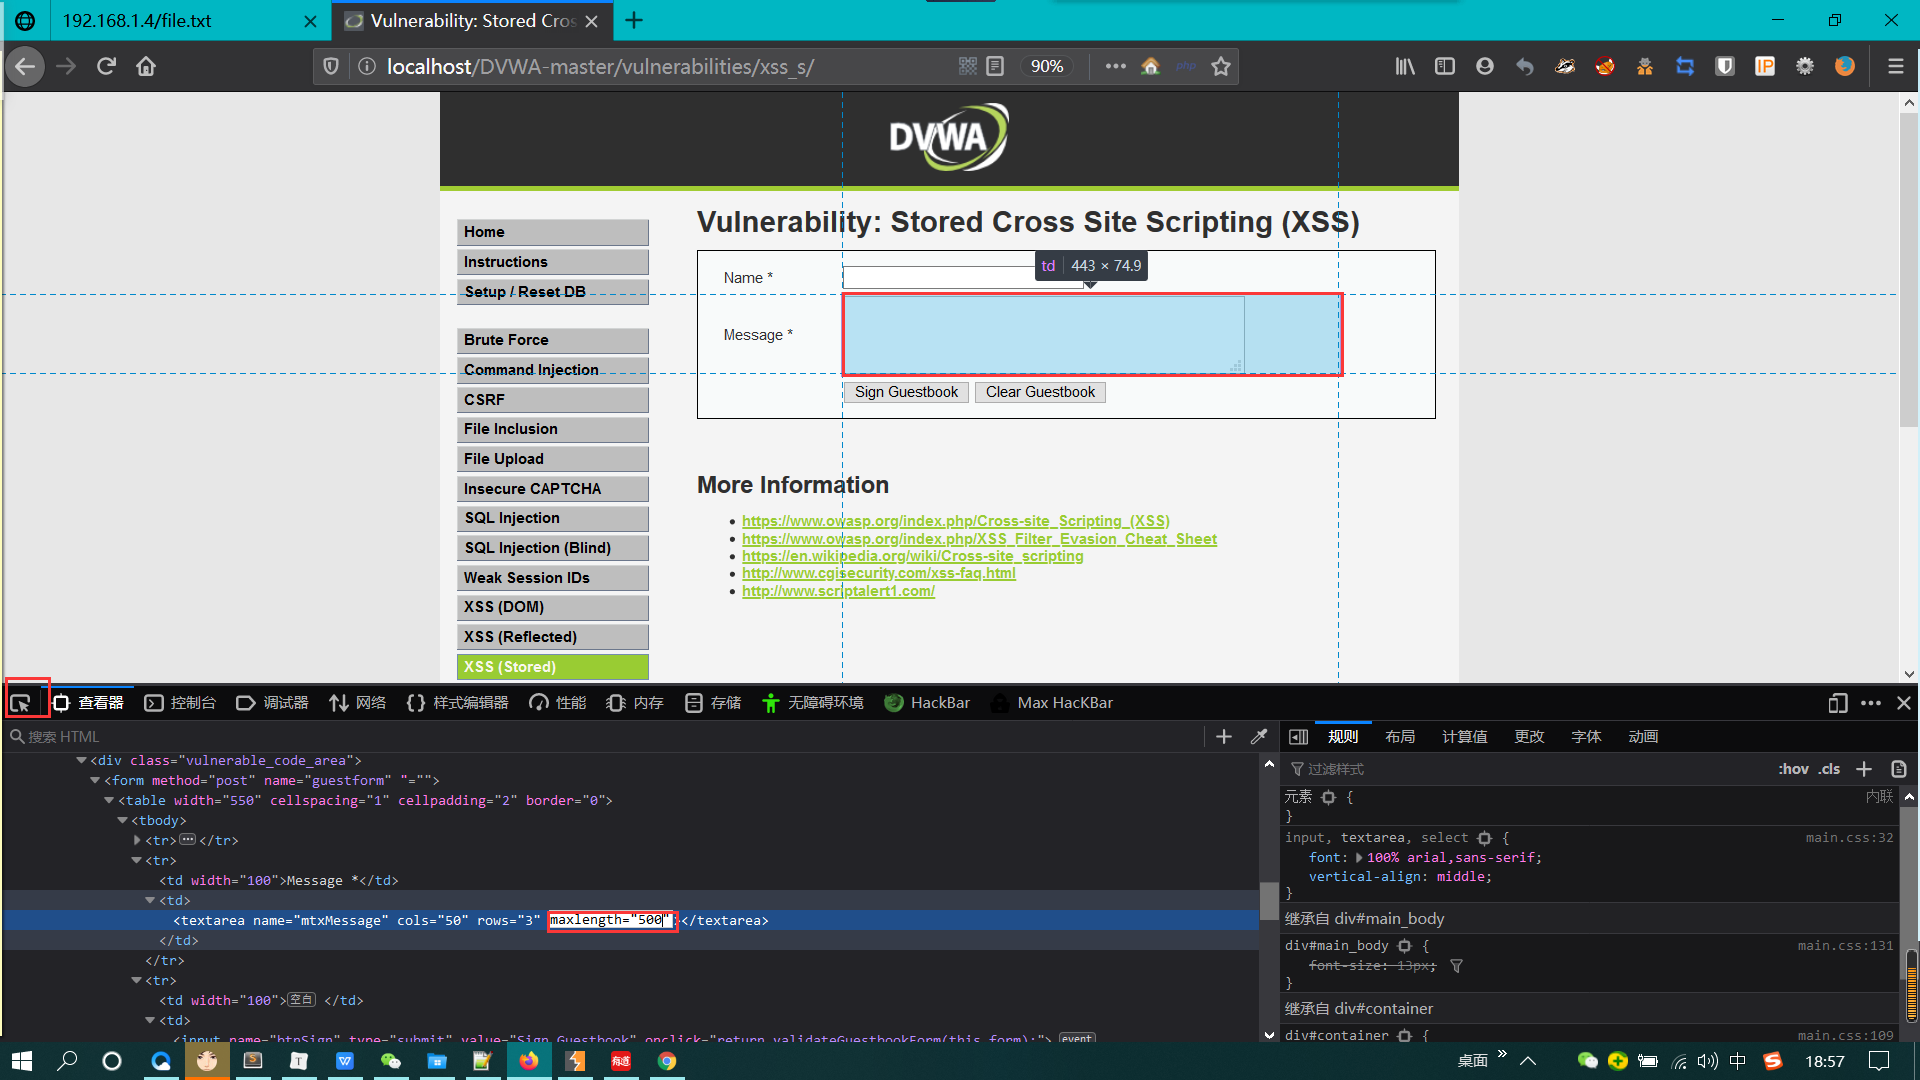Toggle the .cls class editor panel
The width and height of the screenshot is (1920, 1080).
1831,768
